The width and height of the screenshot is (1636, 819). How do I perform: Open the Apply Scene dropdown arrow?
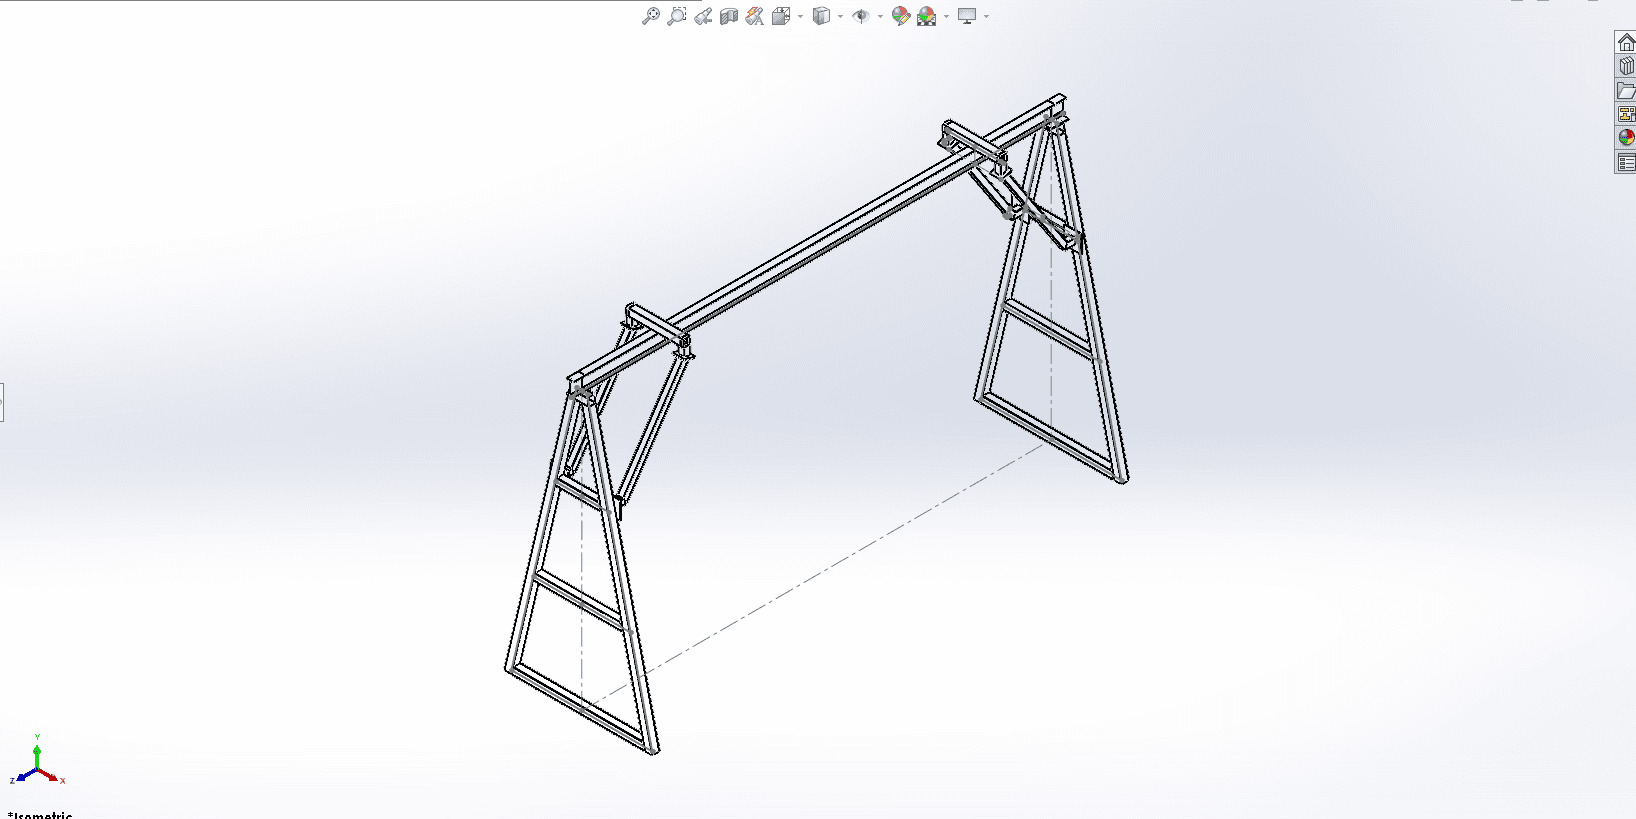click(946, 16)
